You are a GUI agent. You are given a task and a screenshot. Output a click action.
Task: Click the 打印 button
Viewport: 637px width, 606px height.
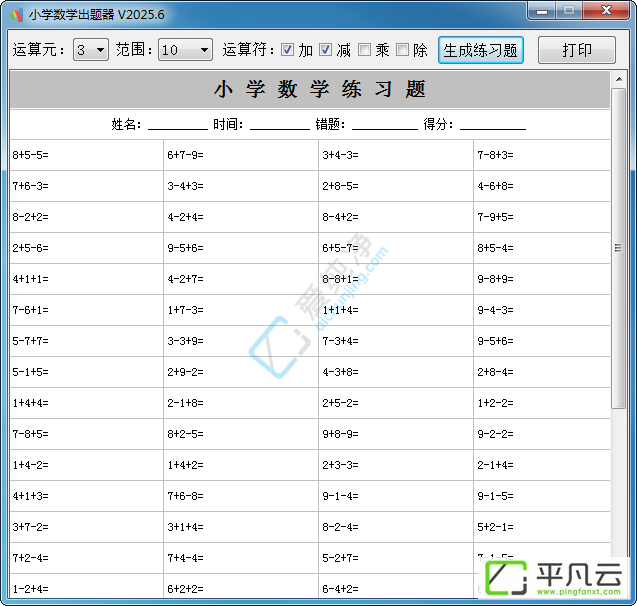[577, 50]
